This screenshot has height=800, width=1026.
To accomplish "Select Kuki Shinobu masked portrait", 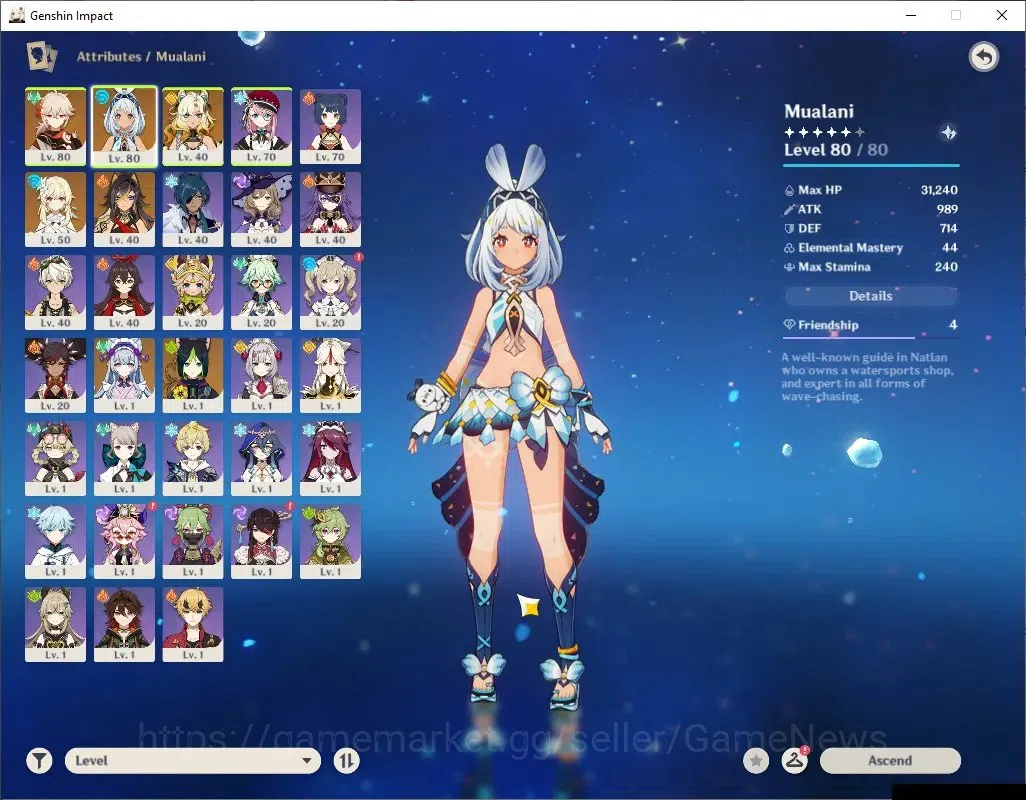I will 193,542.
